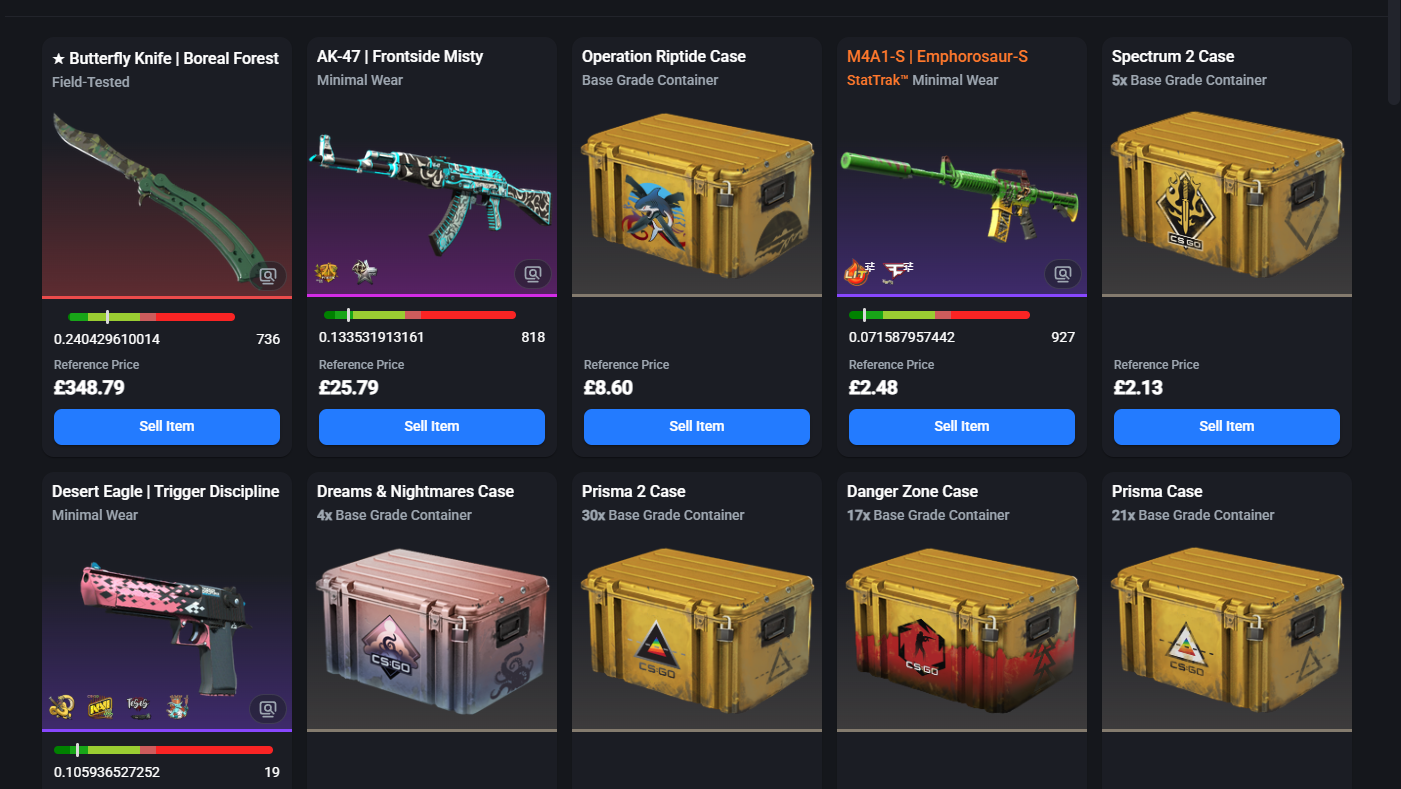Click the NaVi sticker on Desert Eagle
The height and width of the screenshot is (789, 1401).
click(x=99, y=707)
